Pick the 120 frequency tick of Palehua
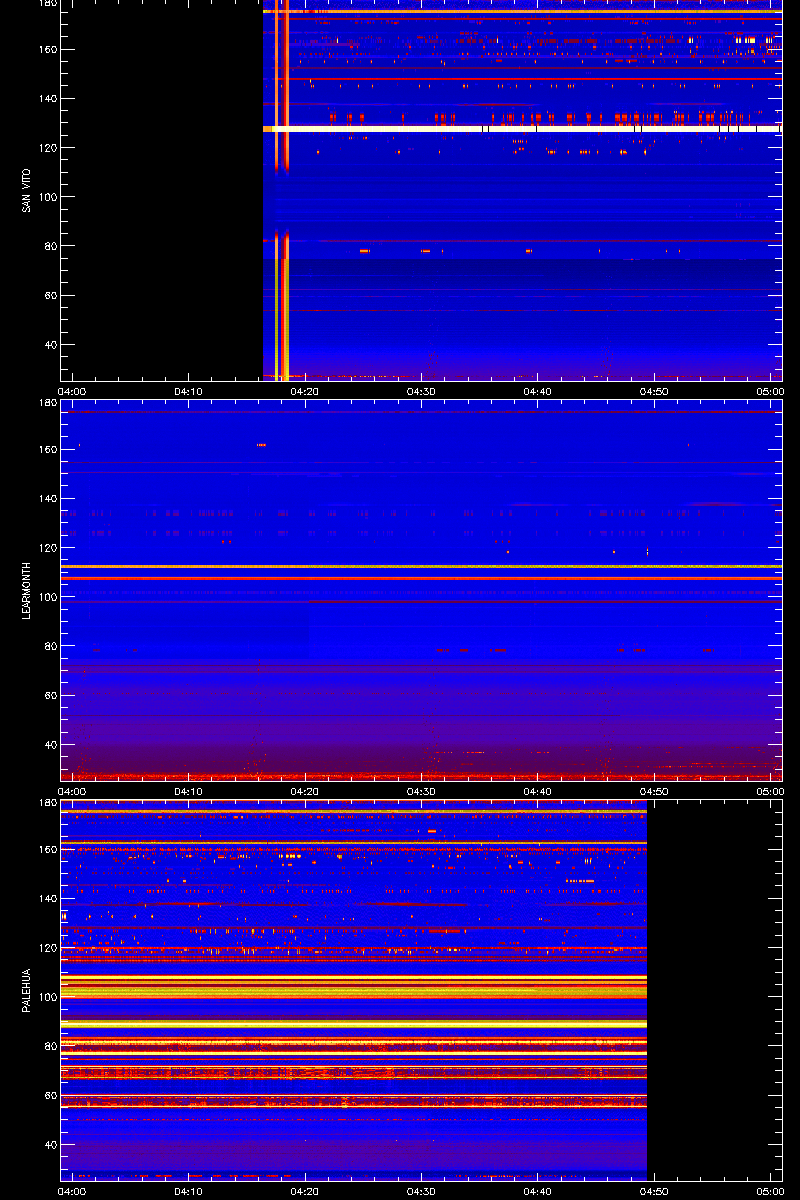800x1200 pixels. pyautogui.click(x=47, y=948)
